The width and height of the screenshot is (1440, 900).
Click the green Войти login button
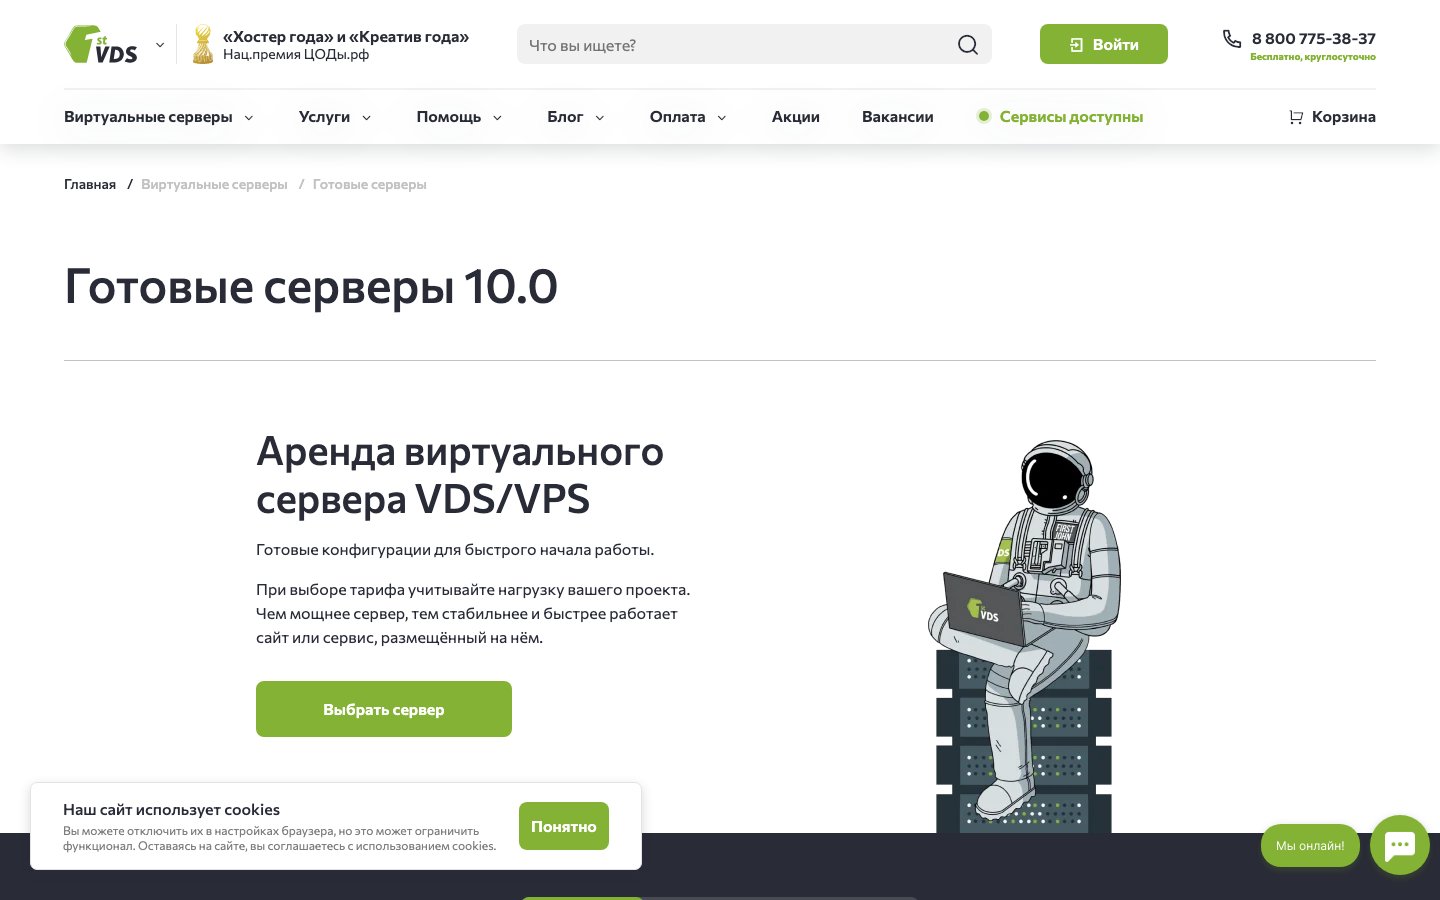[x=1104, y=44]
